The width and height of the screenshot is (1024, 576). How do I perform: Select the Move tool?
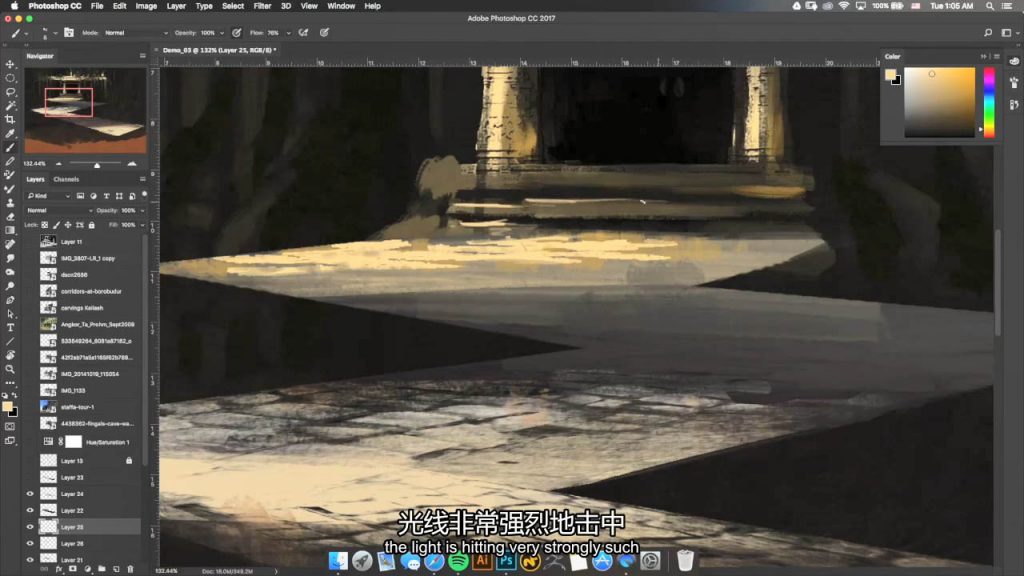(10, 64)
